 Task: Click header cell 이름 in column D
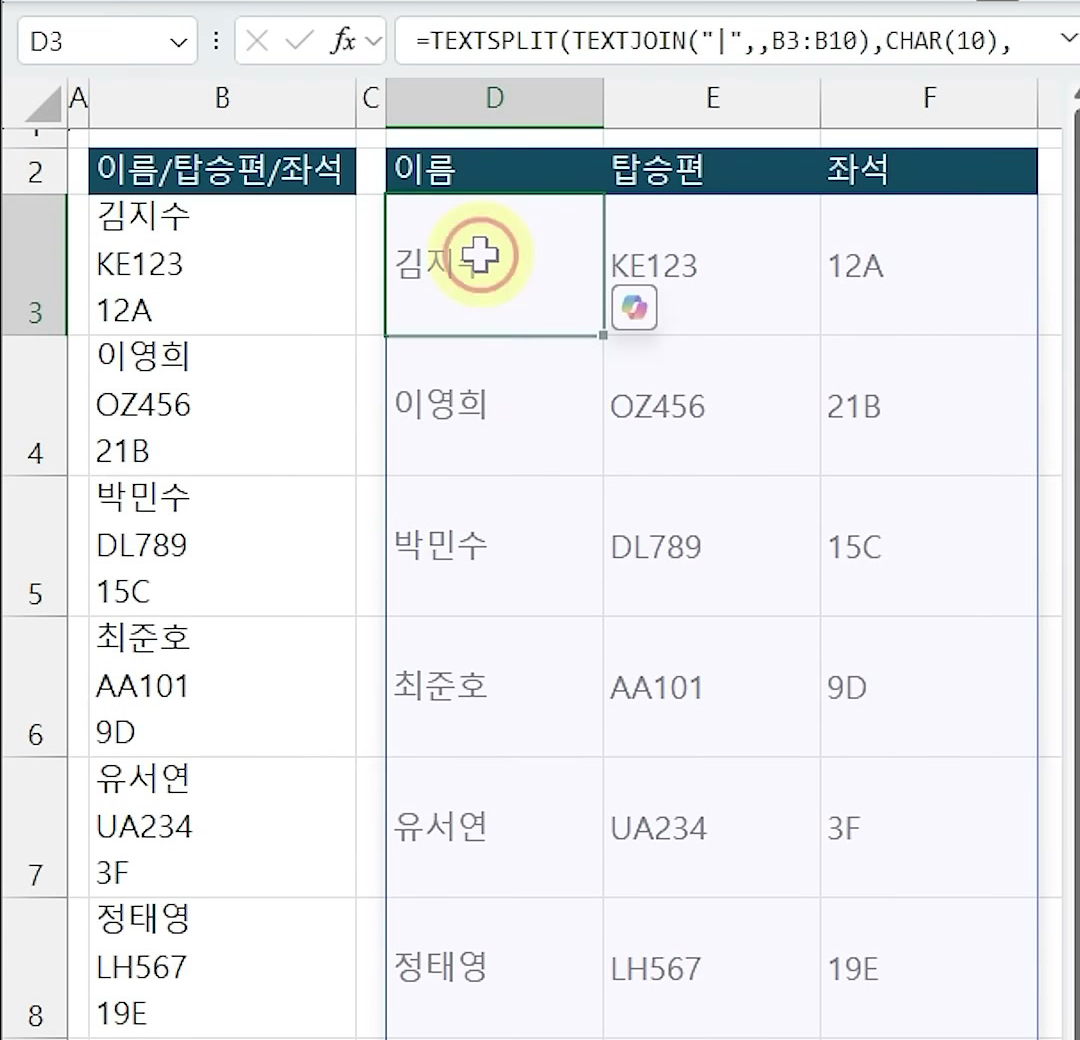[495, 171]
